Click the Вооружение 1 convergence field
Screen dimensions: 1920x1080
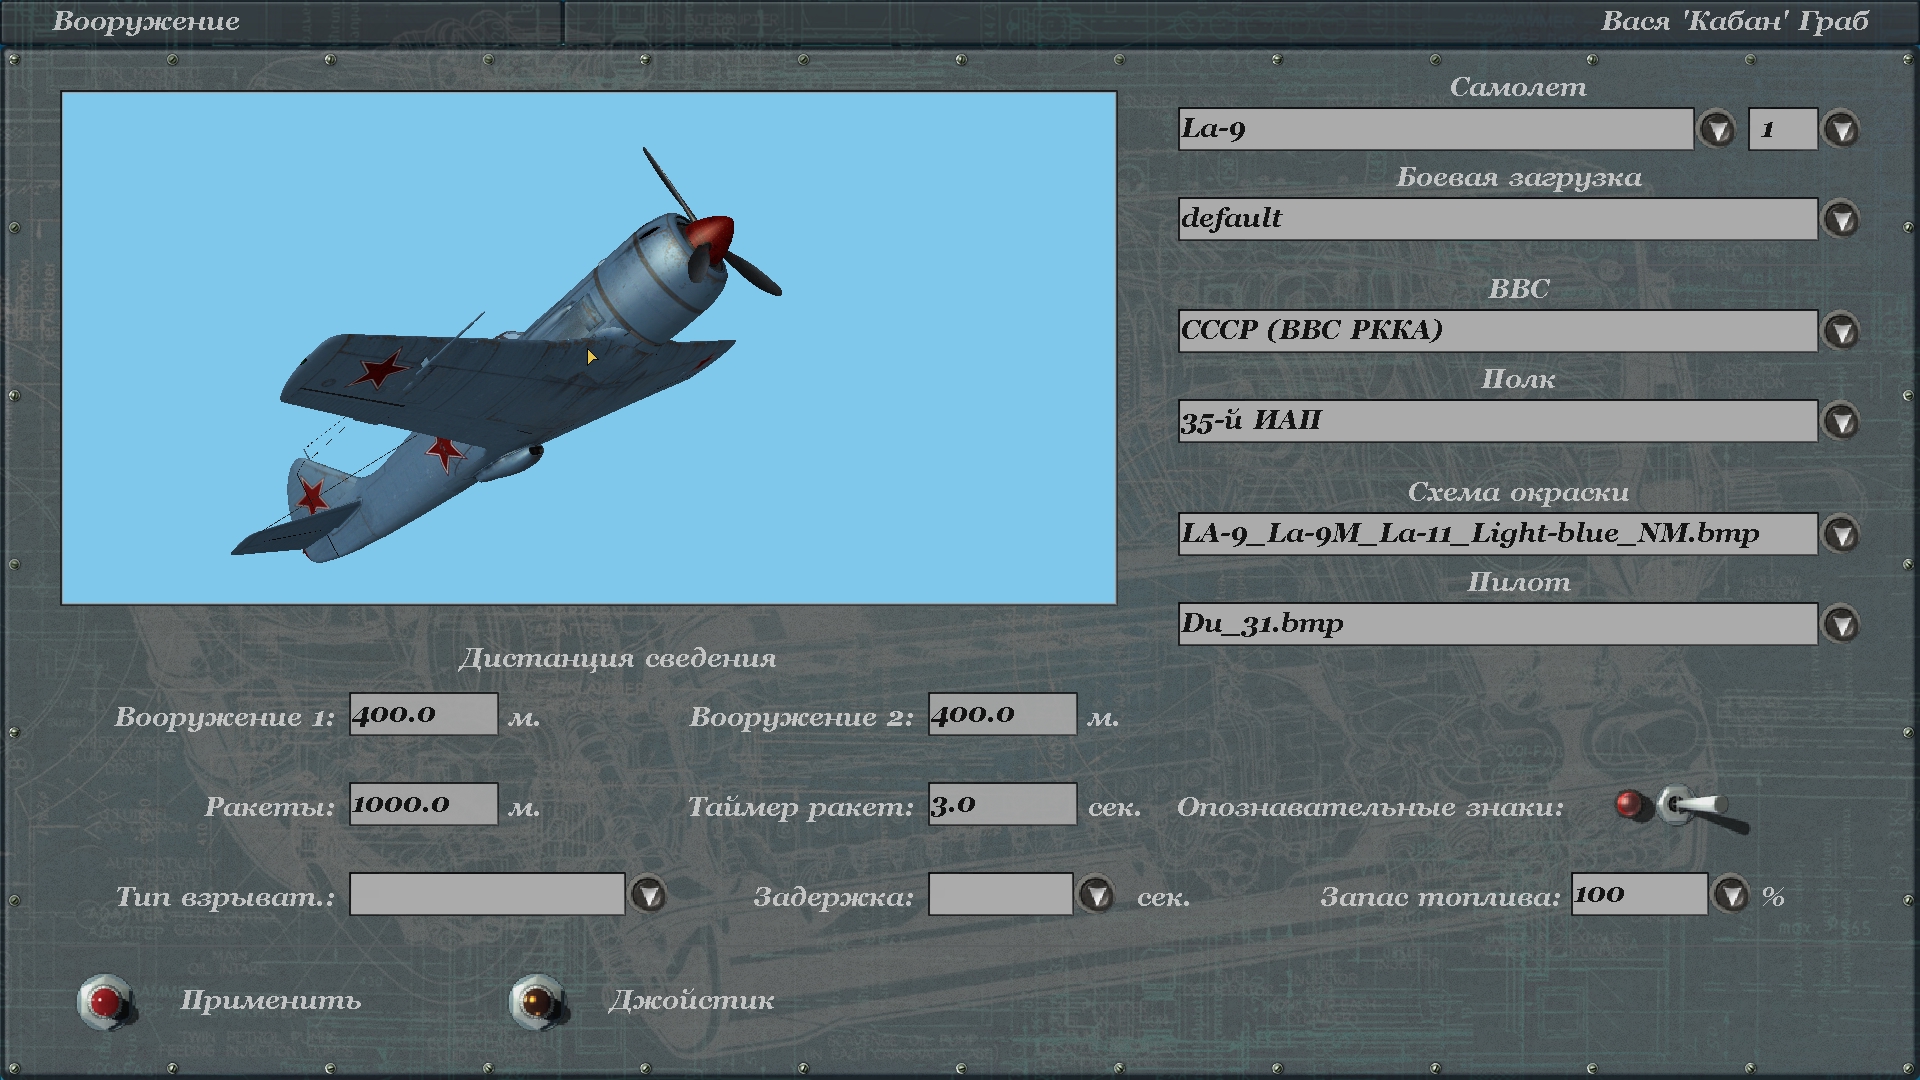coord(423,714)
